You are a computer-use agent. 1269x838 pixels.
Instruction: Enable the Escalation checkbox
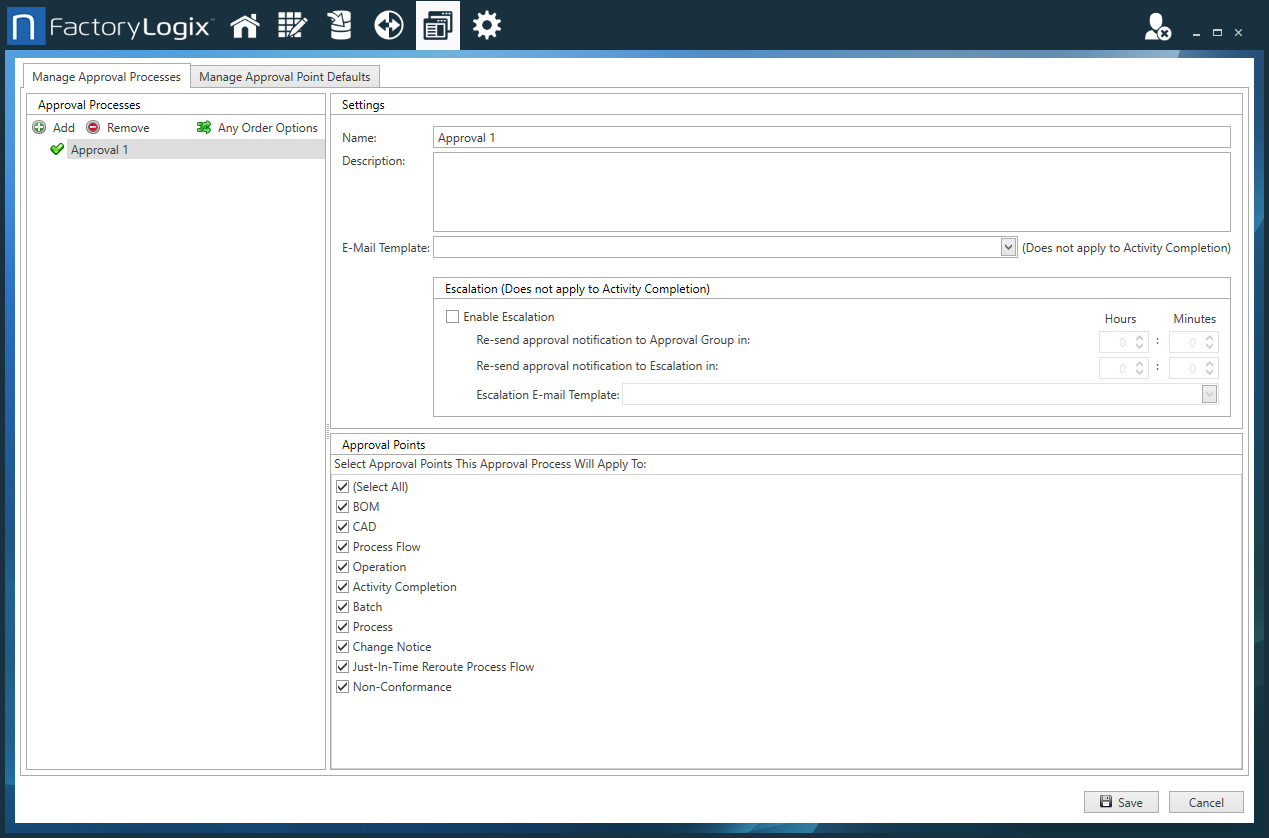pos(452,316)
